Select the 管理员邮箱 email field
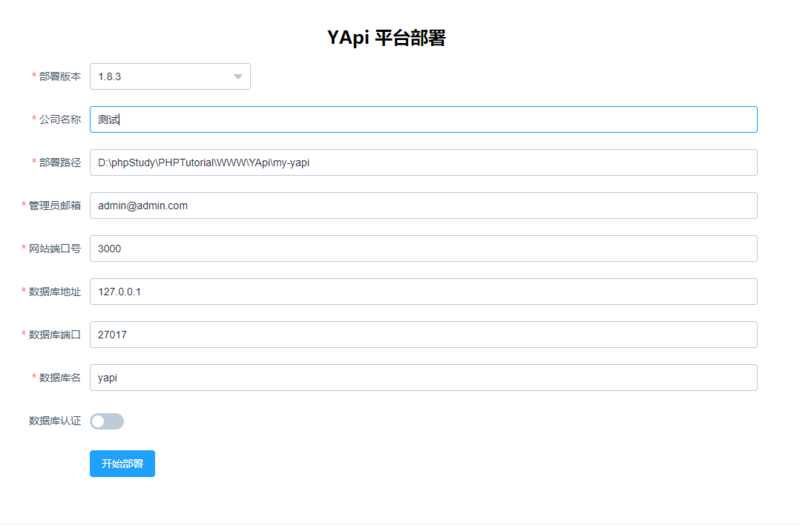 [x=423, y=206]
